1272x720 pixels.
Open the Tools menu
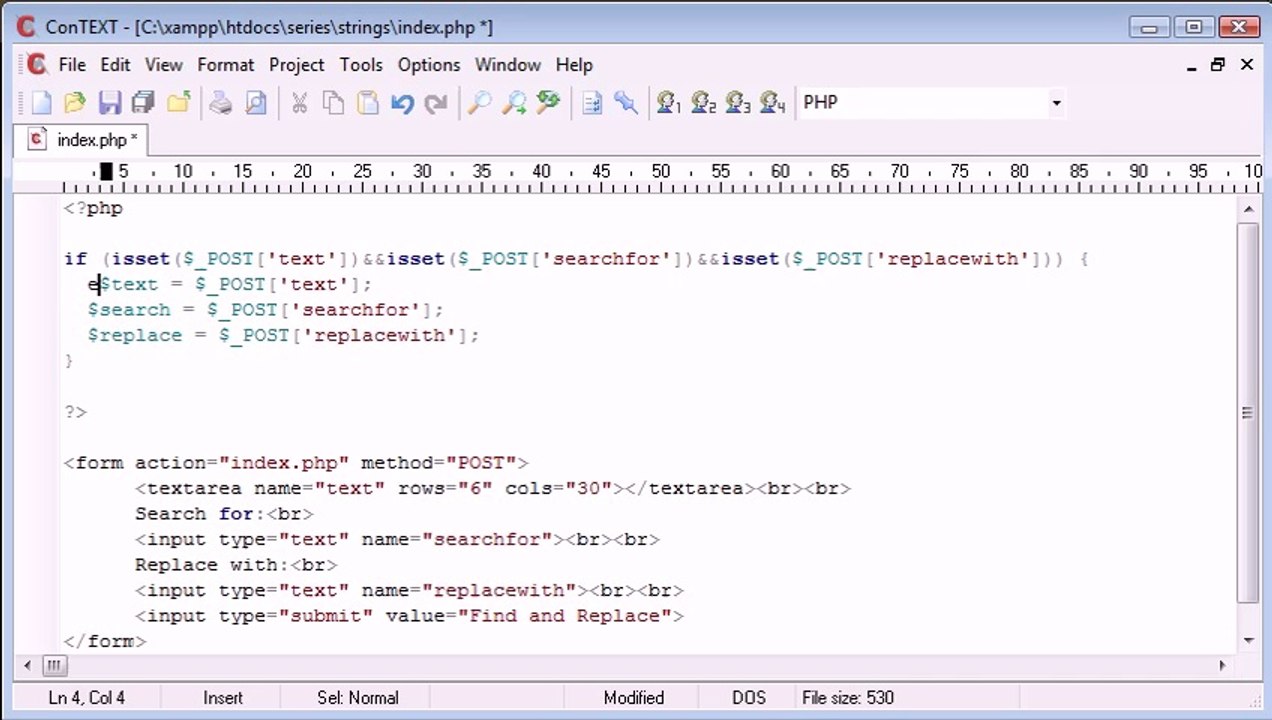click(361, 64)
